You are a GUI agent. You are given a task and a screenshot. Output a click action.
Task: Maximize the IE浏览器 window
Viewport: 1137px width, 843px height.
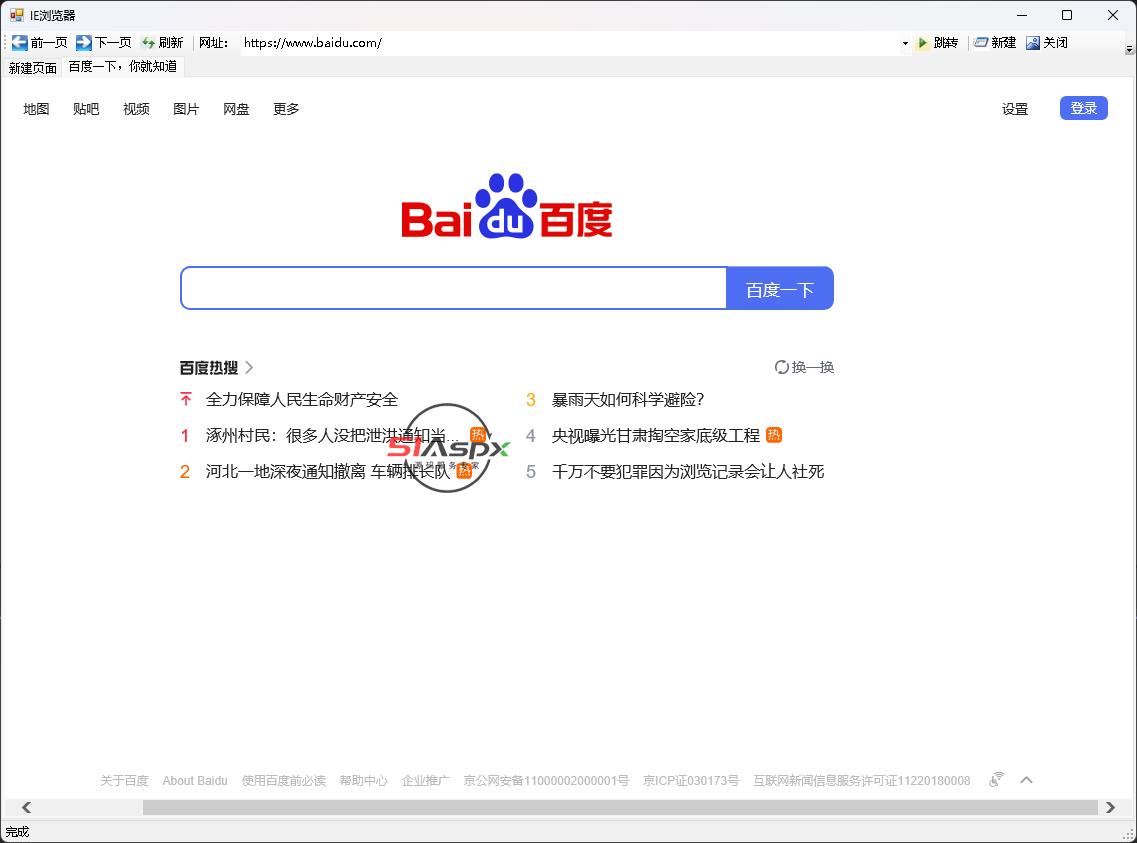pyautogui.click(x=1067, y=15)
